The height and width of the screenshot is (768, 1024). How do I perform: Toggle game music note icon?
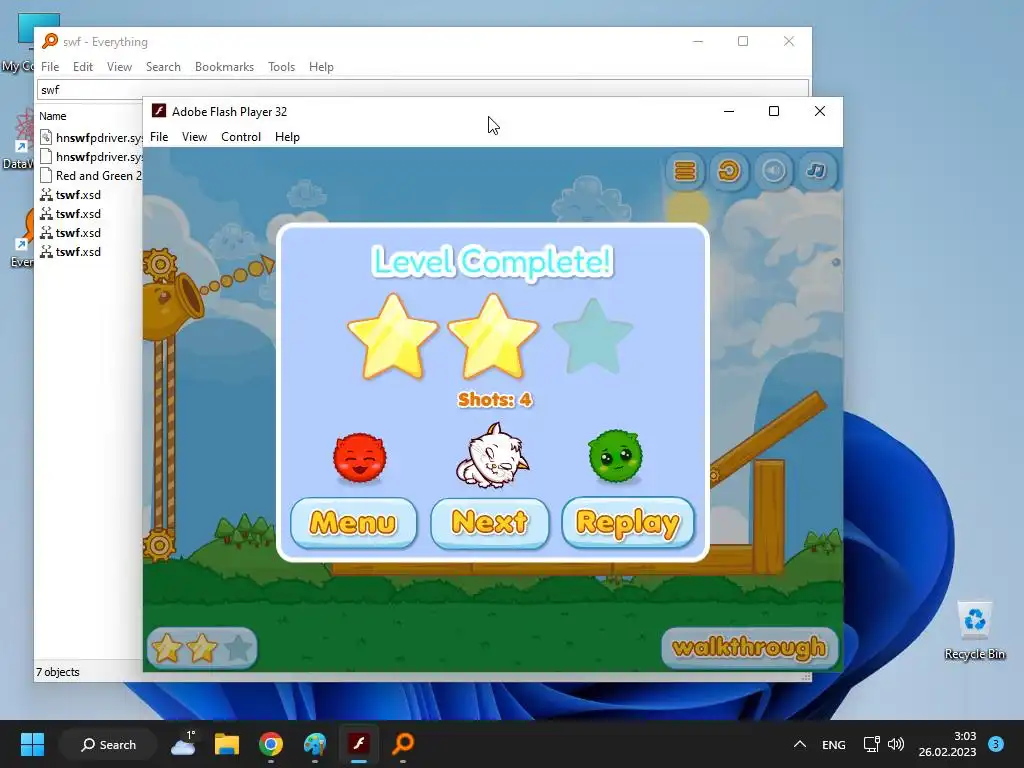point(816,171)
